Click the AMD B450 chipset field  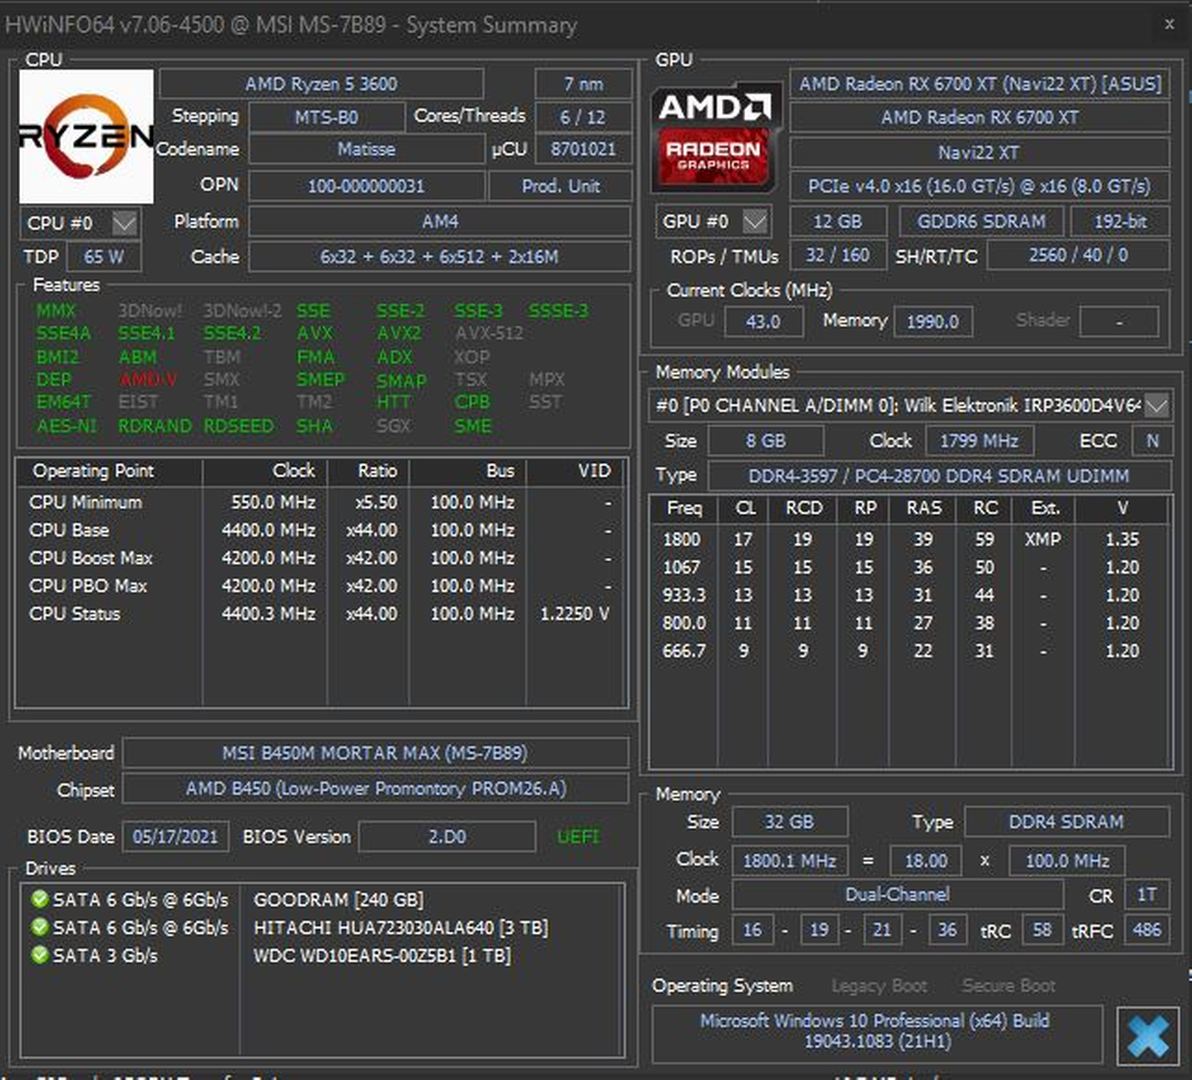pos(375,789)
